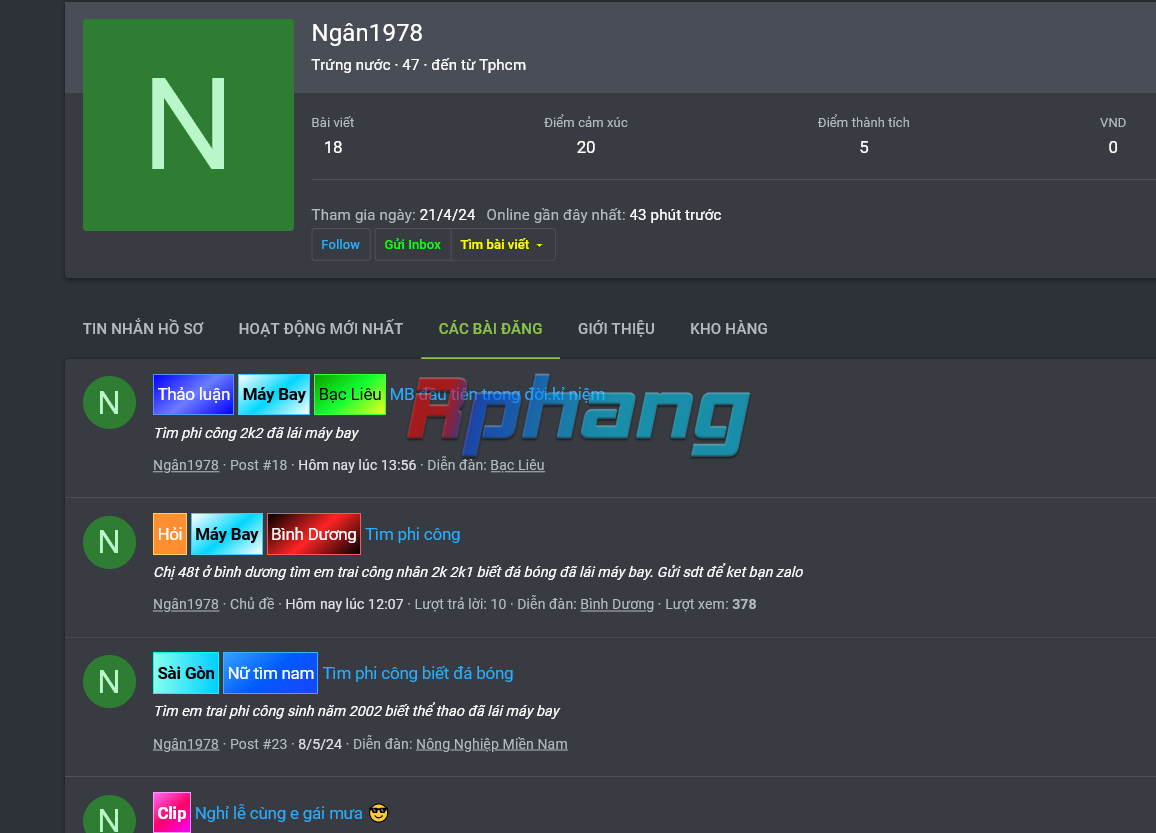This screenshot has width=1156, height=833.
Task: Click the last online time 43 phút trước
Action: (675, 215)
